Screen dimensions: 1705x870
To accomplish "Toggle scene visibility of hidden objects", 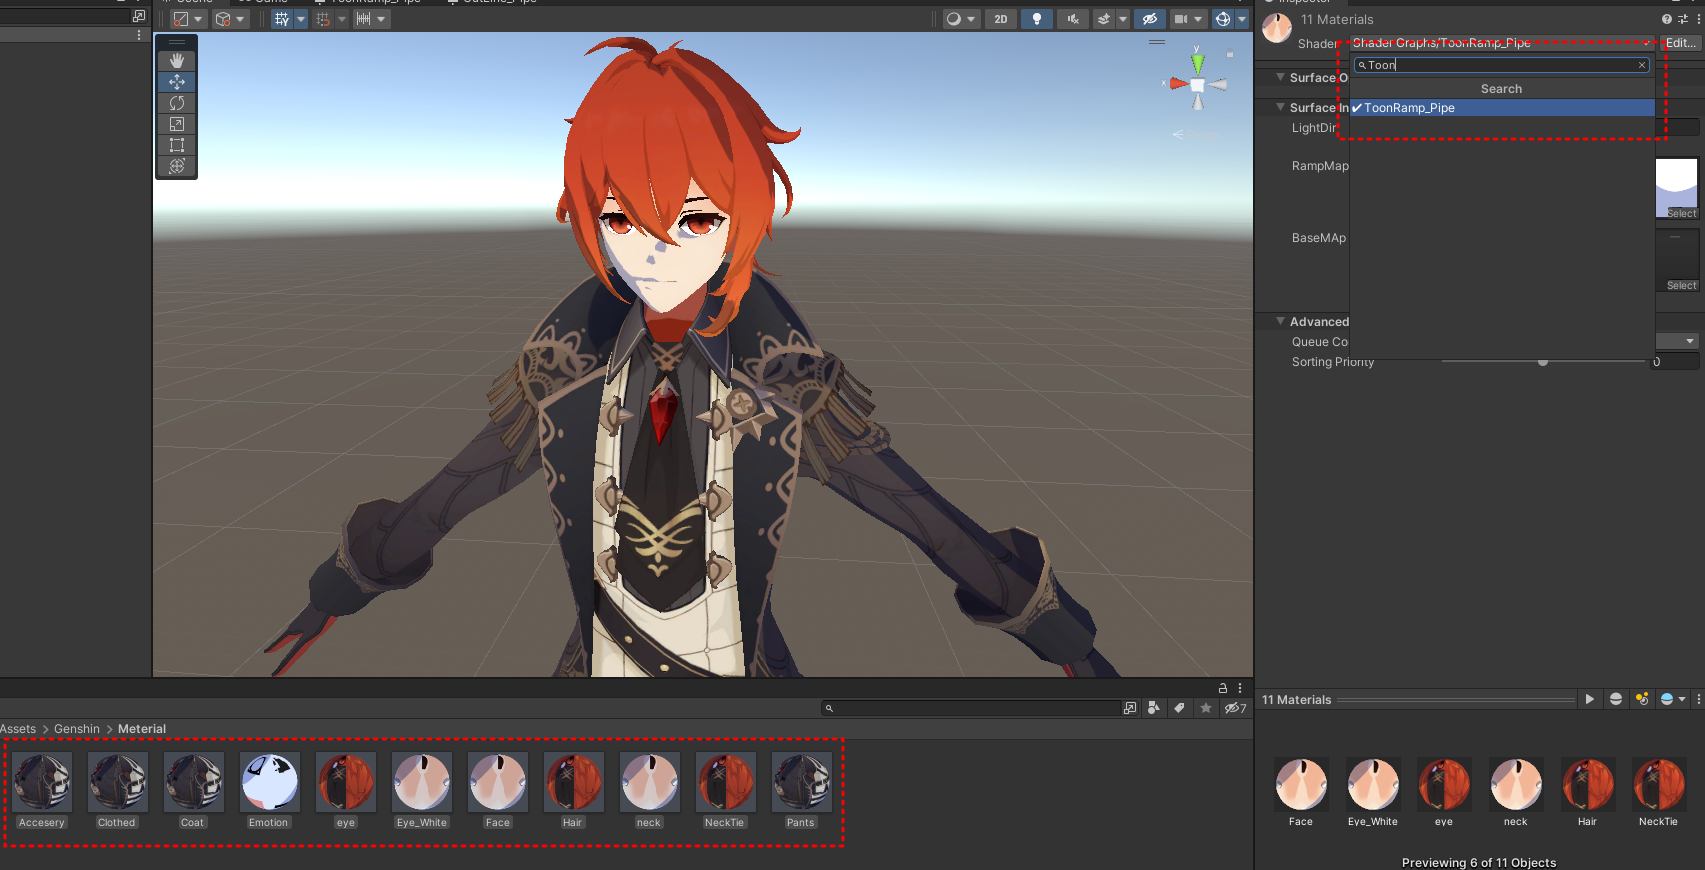I will click(x=1150, y=19).
